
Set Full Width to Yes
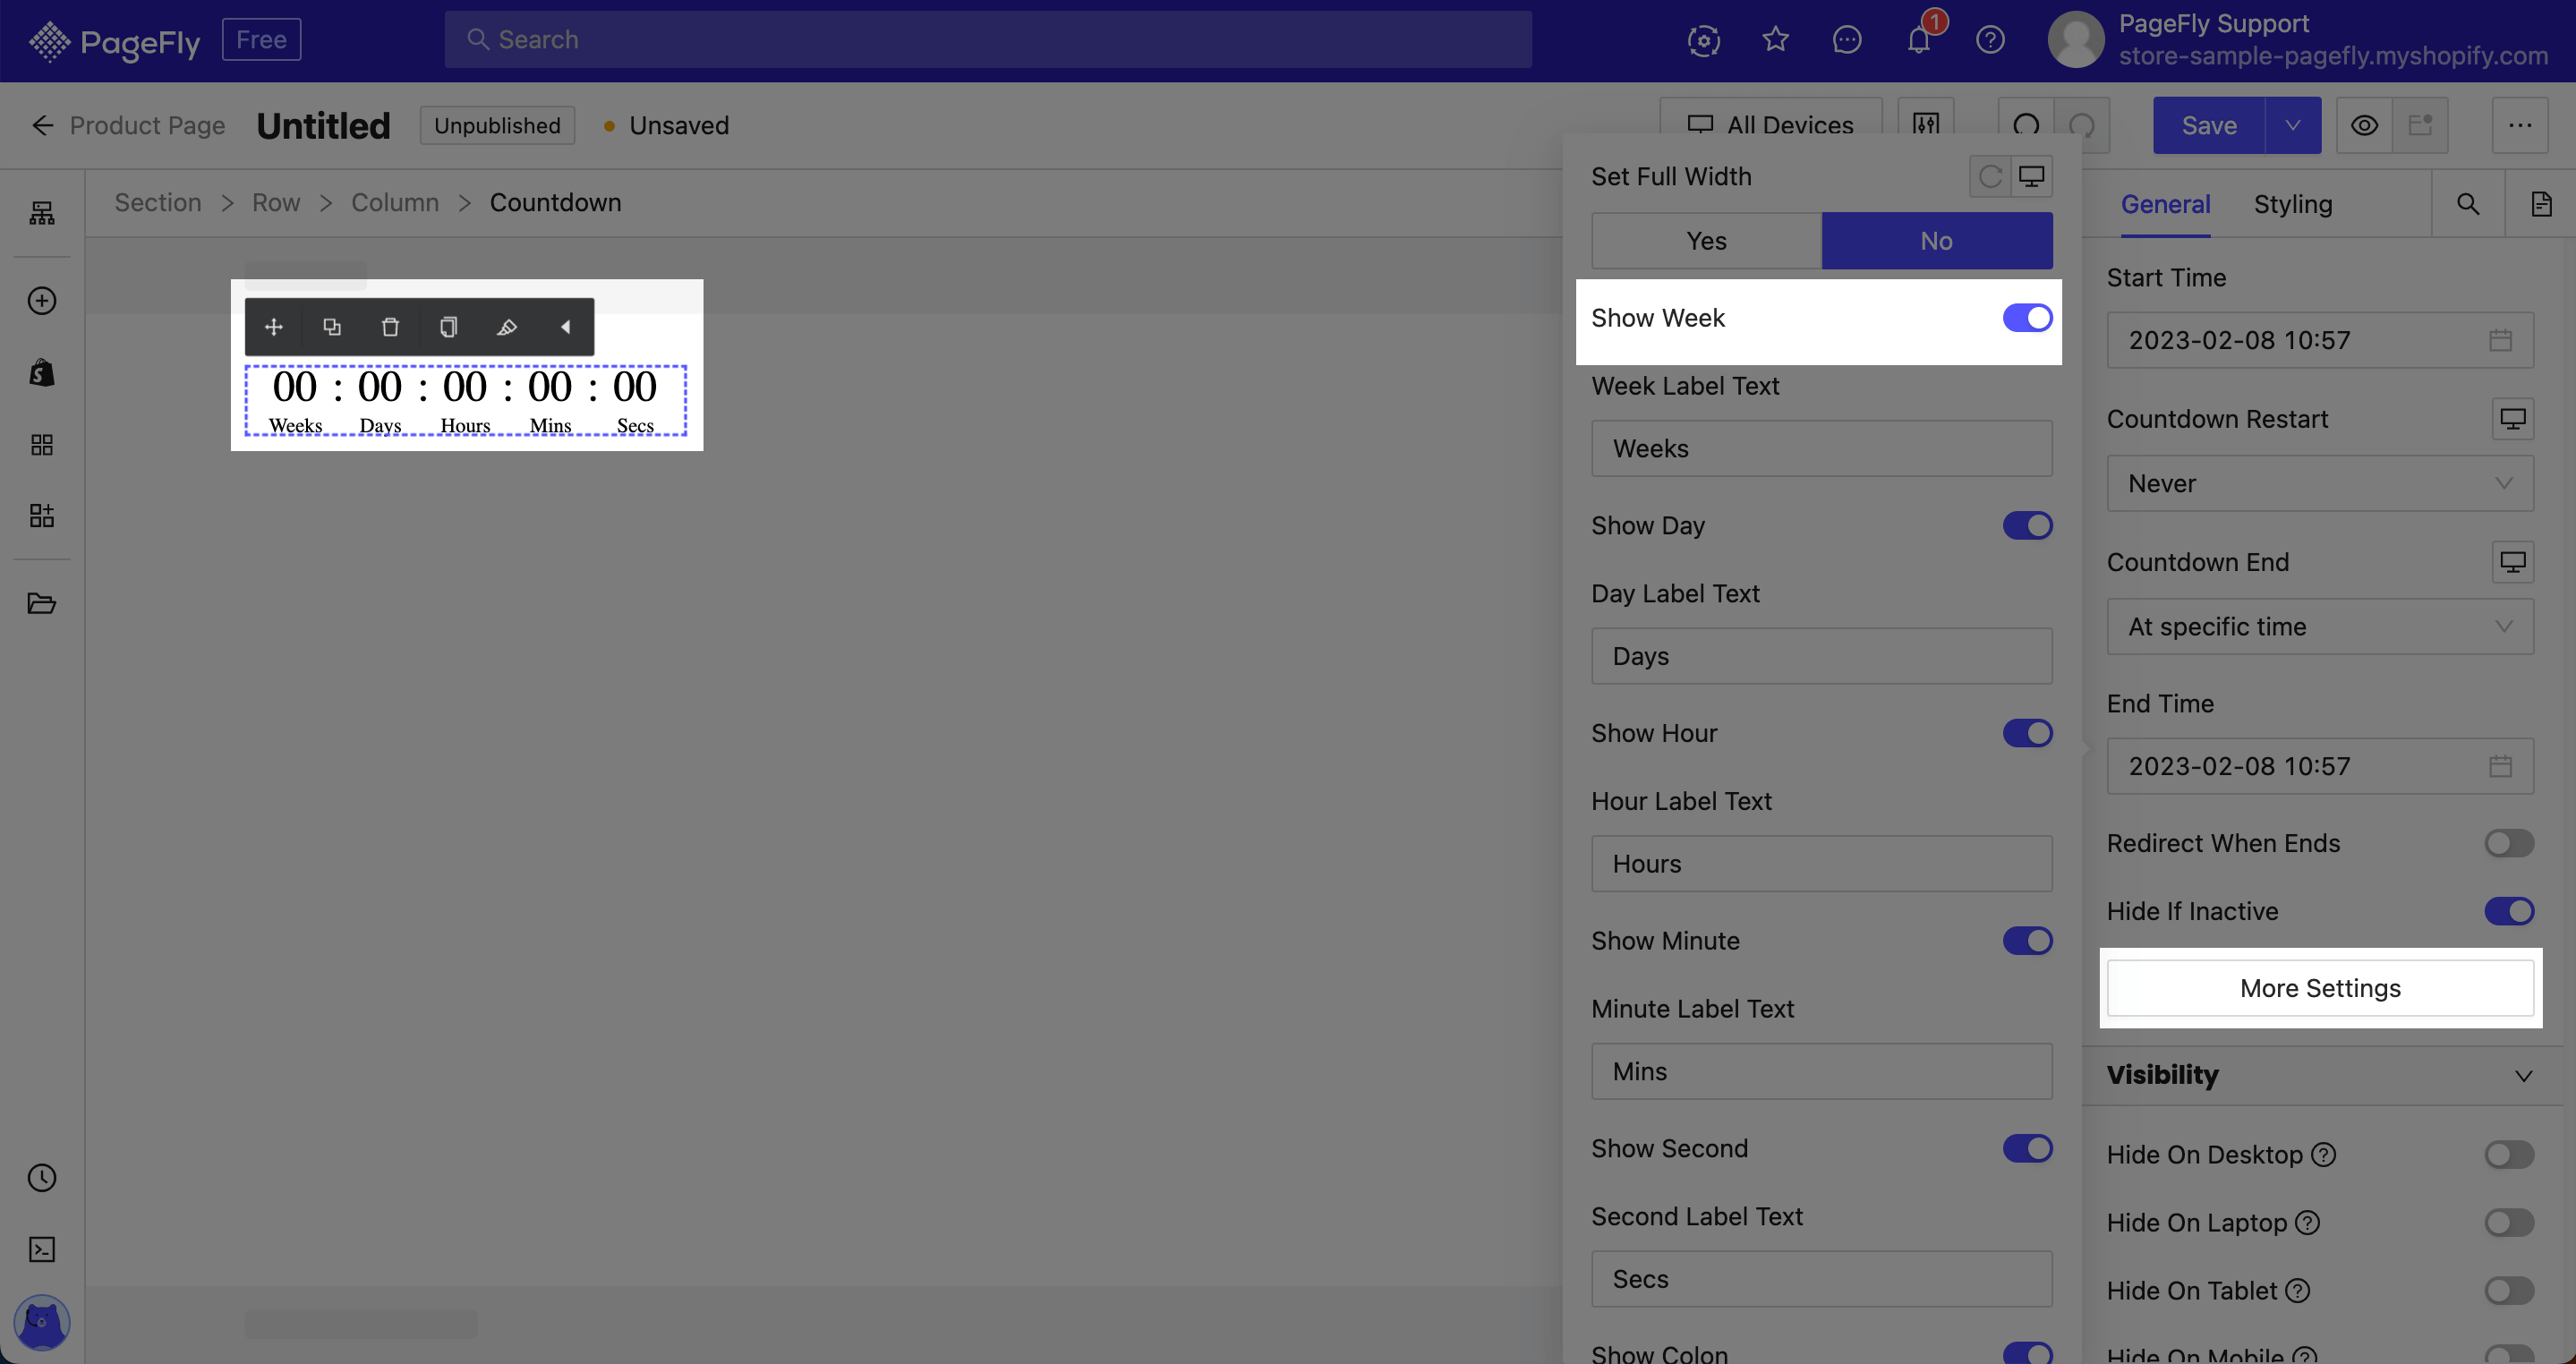(1706, 241)
